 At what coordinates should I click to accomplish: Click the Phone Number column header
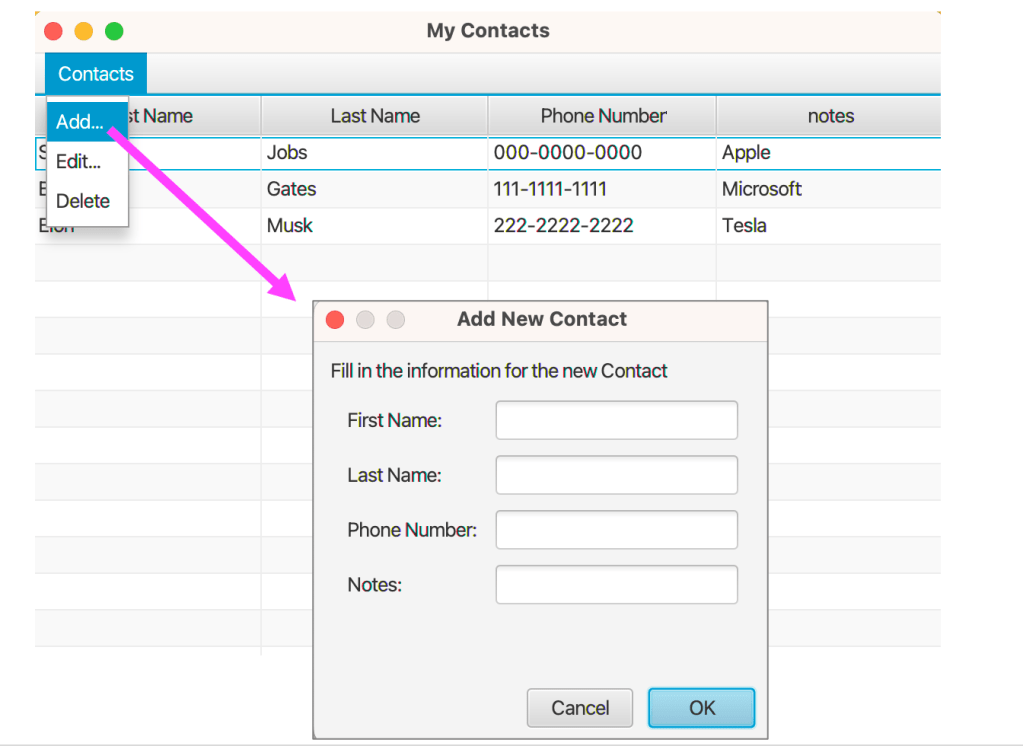click(601, 116)
